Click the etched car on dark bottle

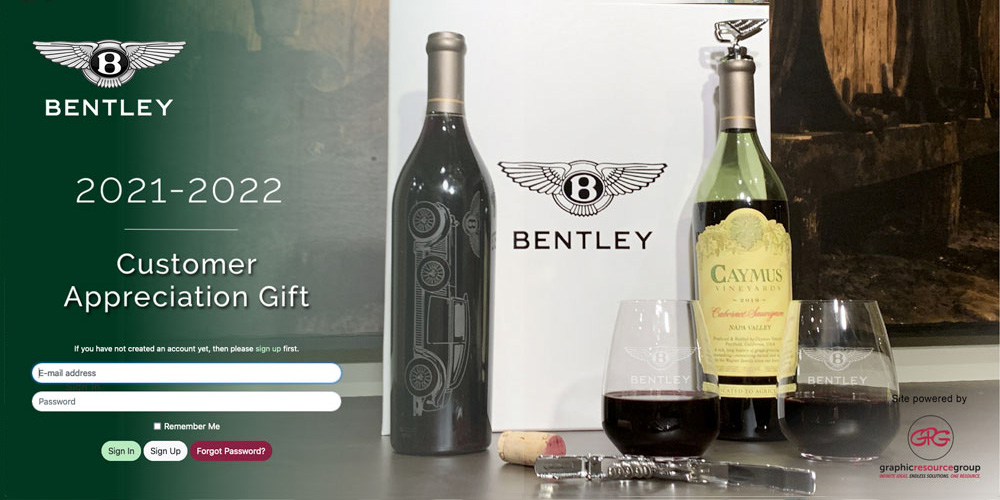coord(434,305)
